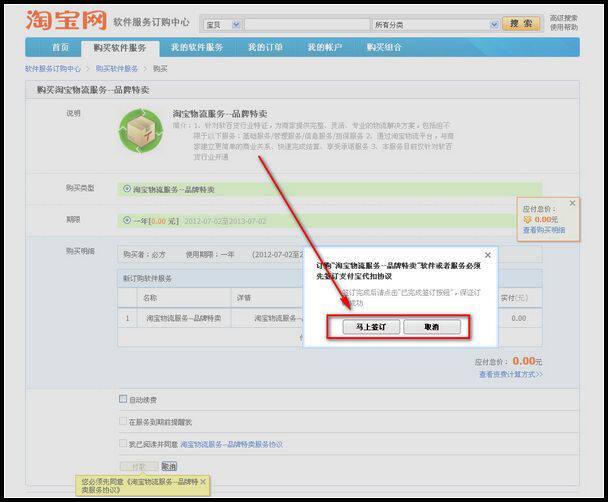Click 软件服务订购中心 breadcrumb link
Viewport: 608px width, 502px height.
click(53, 69)
